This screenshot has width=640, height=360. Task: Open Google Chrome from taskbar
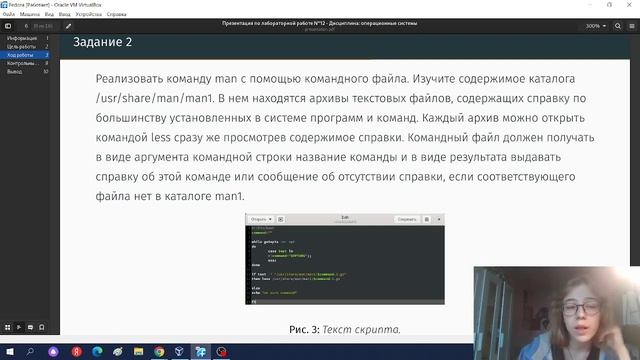(x=159, y=351)
